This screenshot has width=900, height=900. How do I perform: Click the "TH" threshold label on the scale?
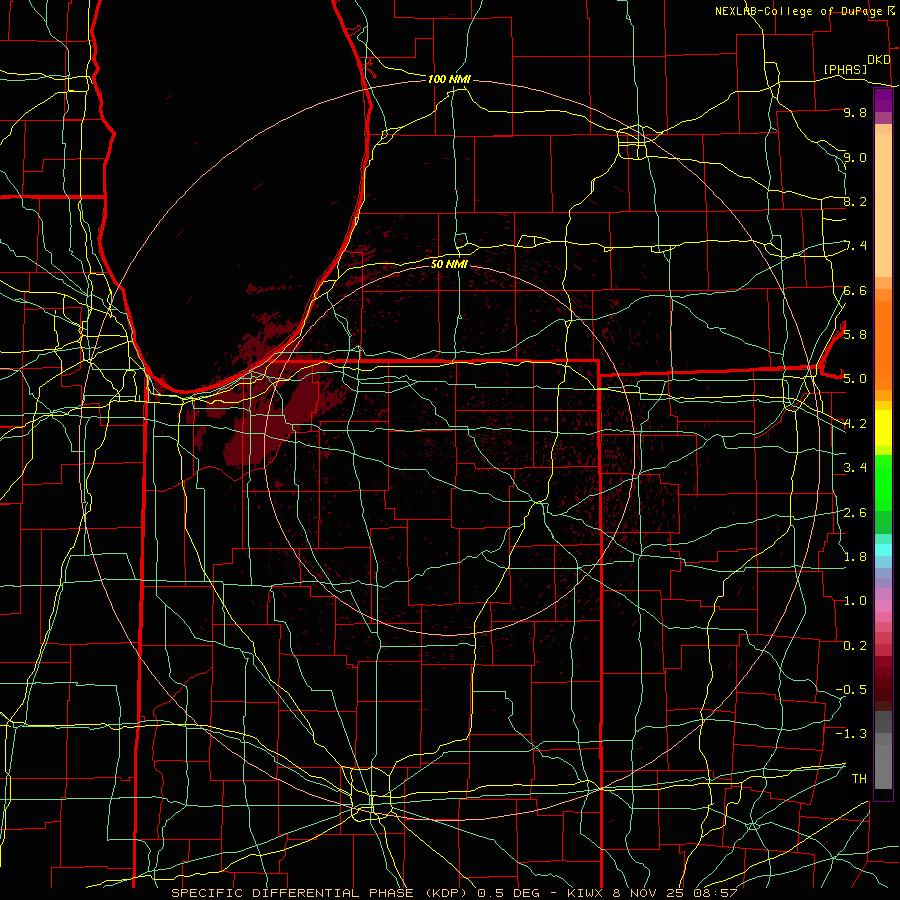[x=859, y=779]
